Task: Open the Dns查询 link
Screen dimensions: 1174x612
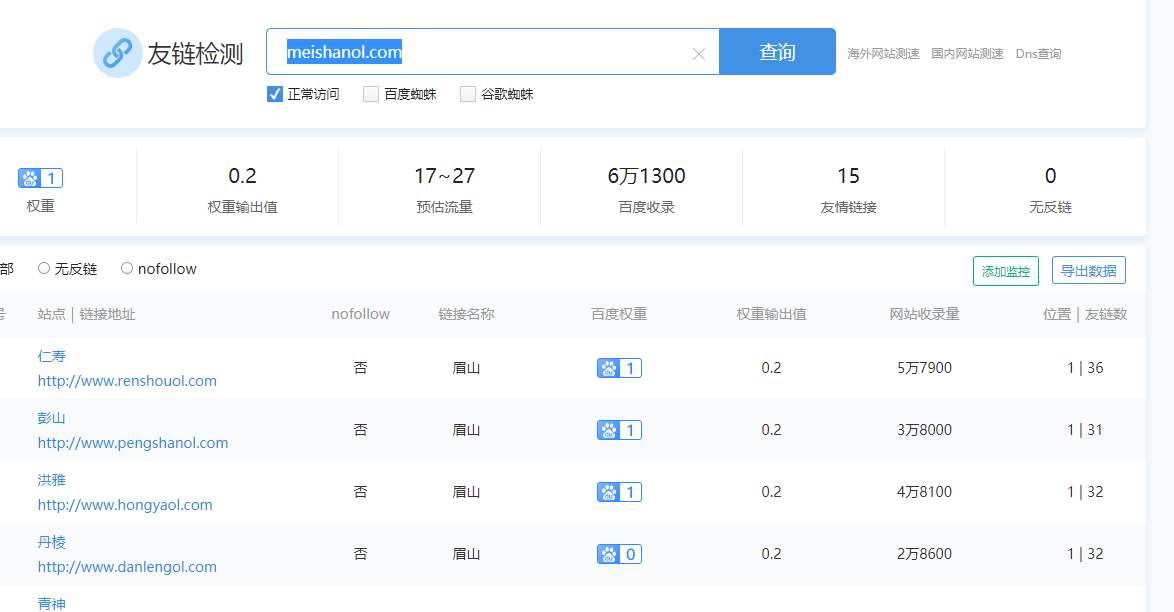Action: coord(1038,54)
